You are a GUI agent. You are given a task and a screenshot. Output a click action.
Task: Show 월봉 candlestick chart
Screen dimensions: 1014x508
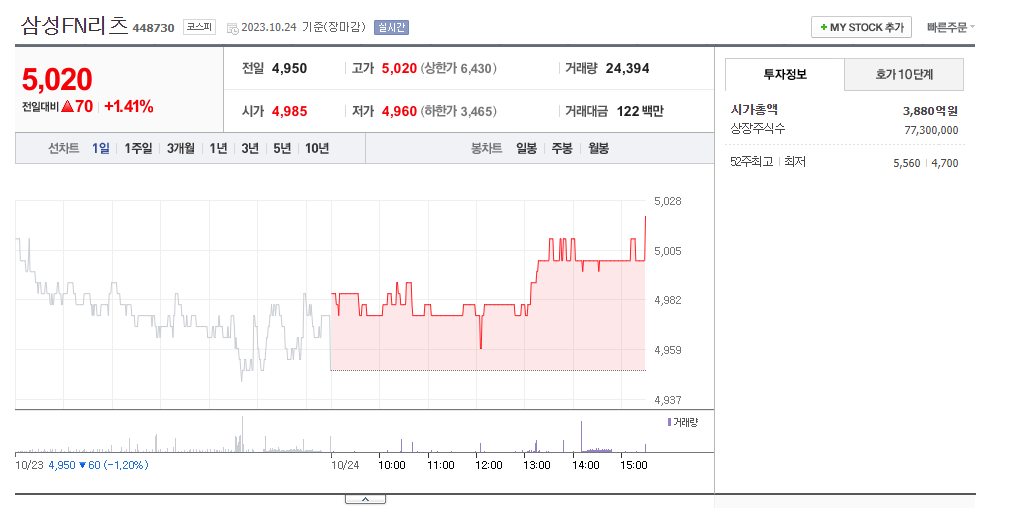click(x=598, y=148)
